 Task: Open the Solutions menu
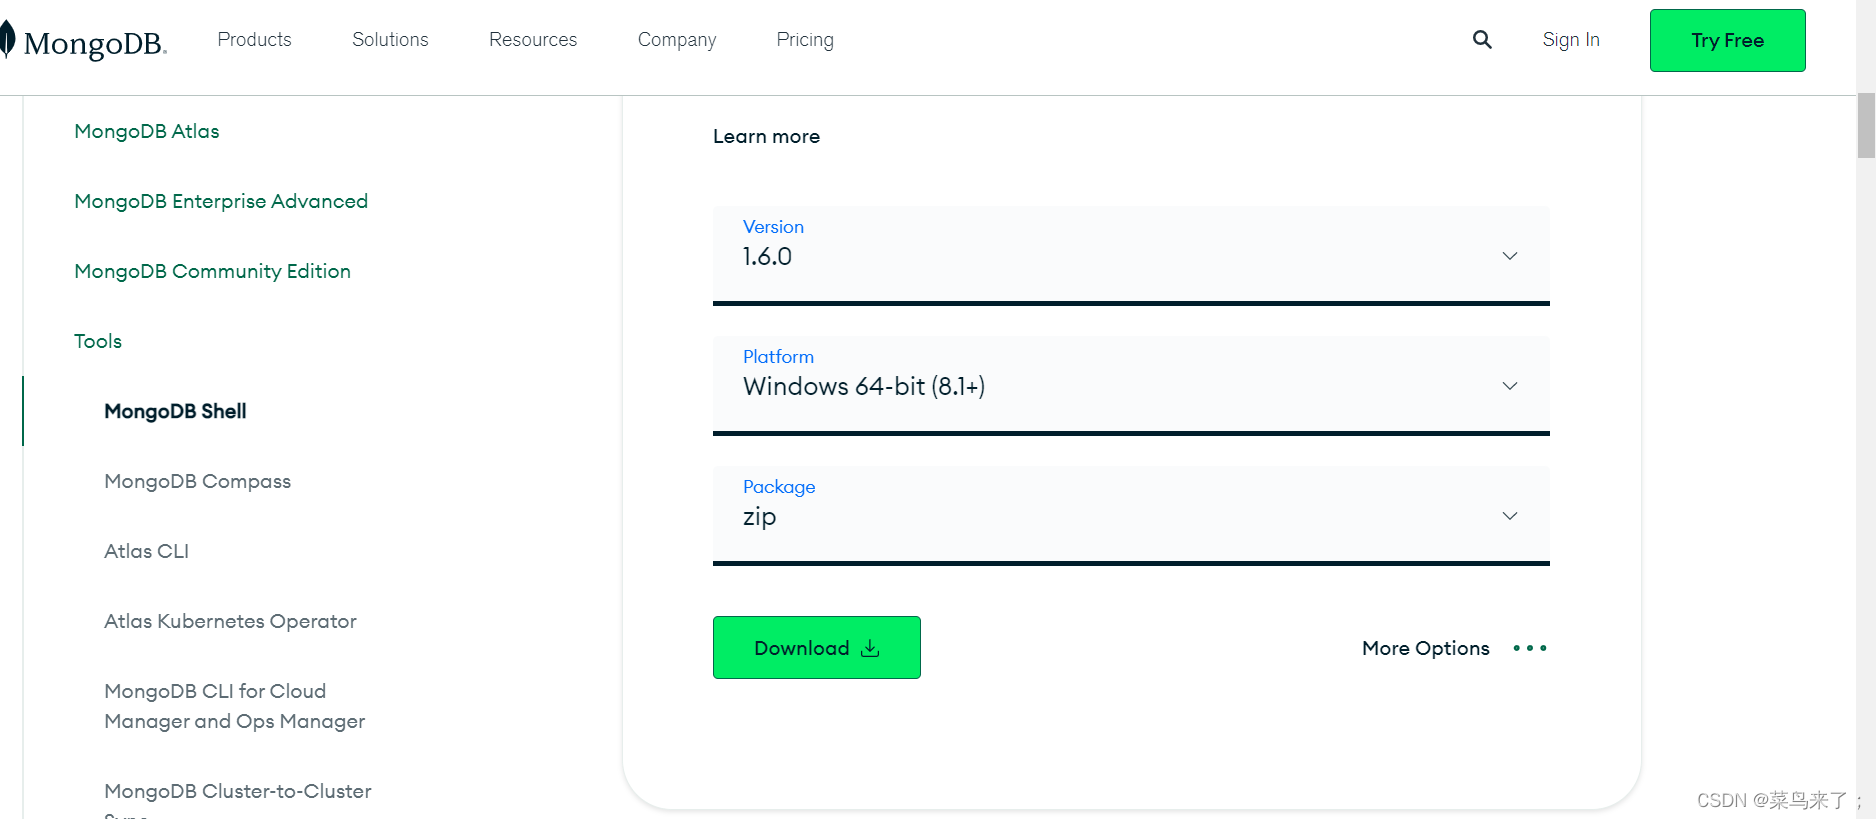tap(390, 40)
